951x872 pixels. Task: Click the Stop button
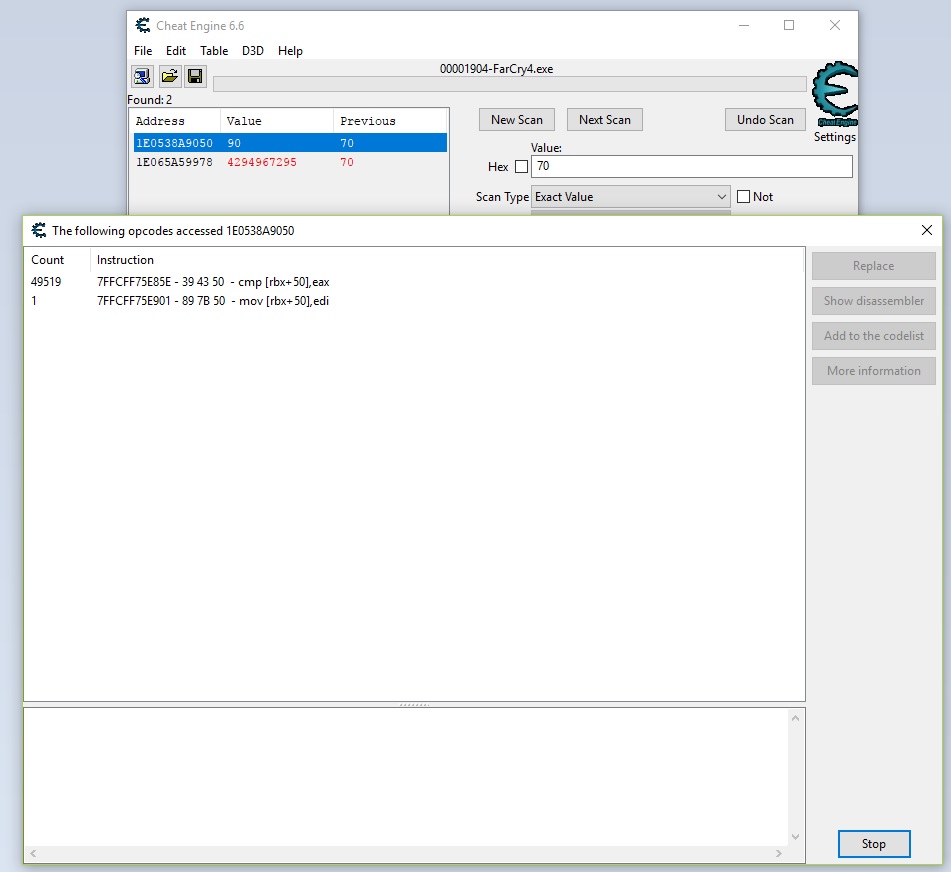pos(874,843)
